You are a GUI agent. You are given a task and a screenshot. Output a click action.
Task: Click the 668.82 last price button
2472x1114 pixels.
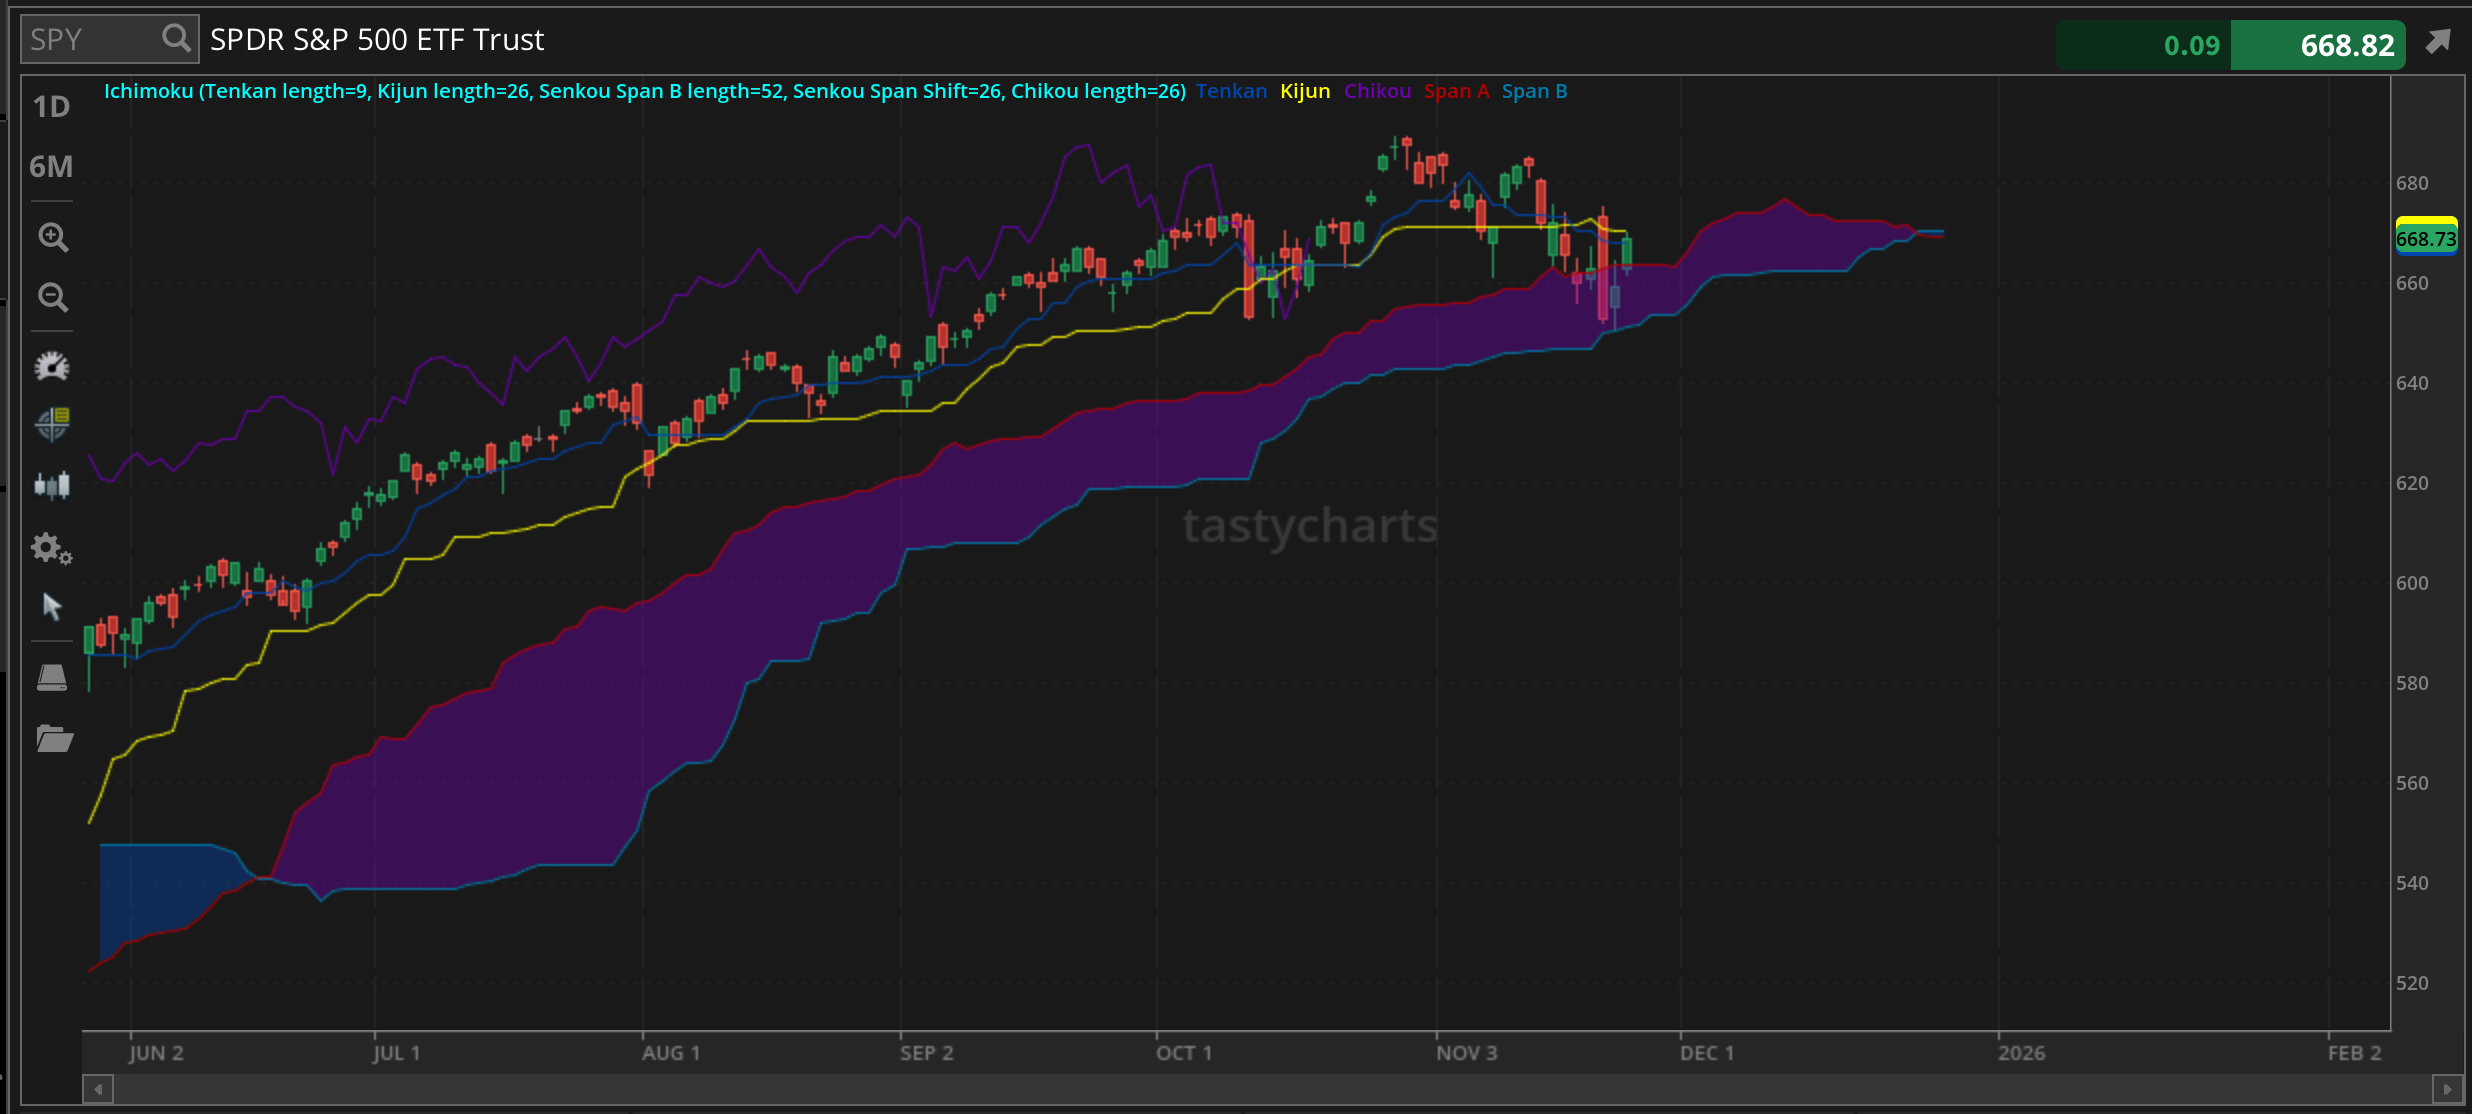point(2318,45)
